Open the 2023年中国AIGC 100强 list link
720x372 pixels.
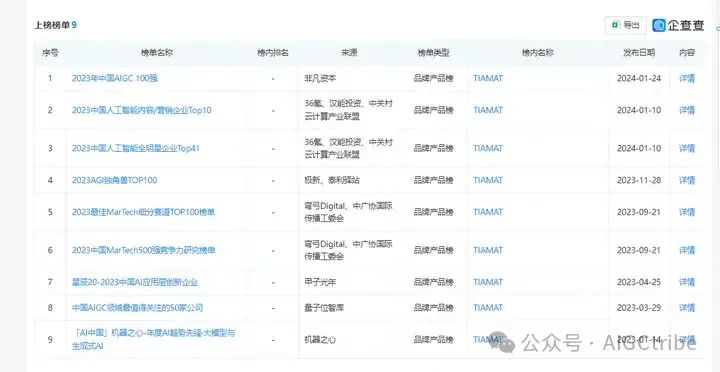[115, 78]
